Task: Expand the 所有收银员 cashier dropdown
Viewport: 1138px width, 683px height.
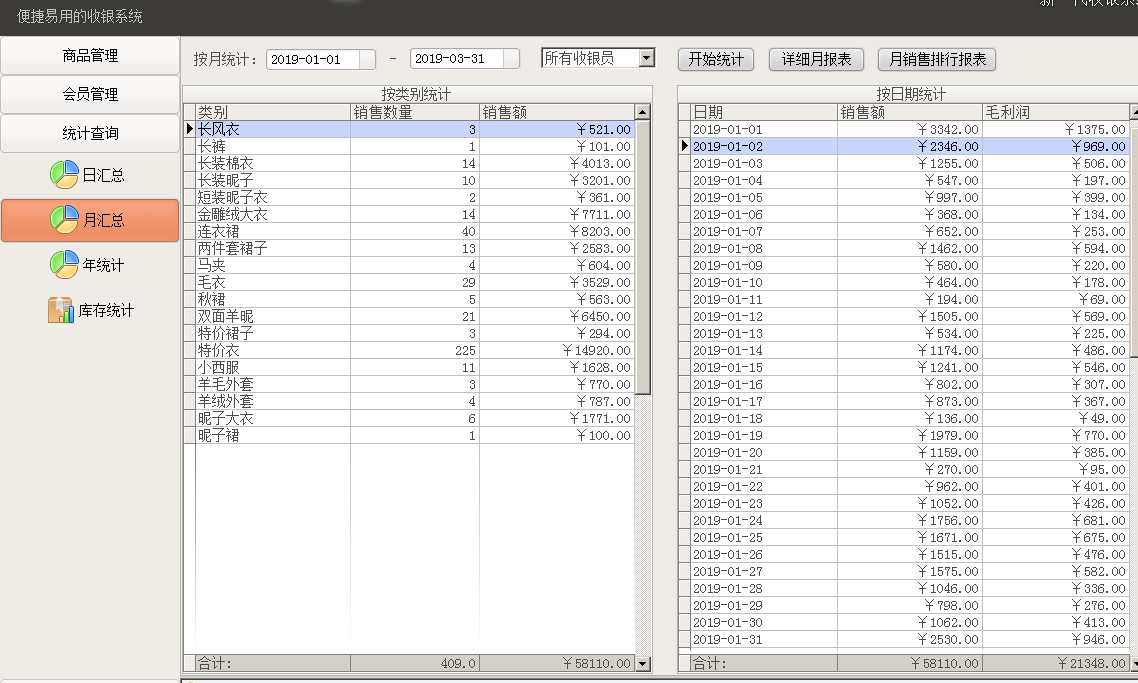Action: [x=646, y=58]
